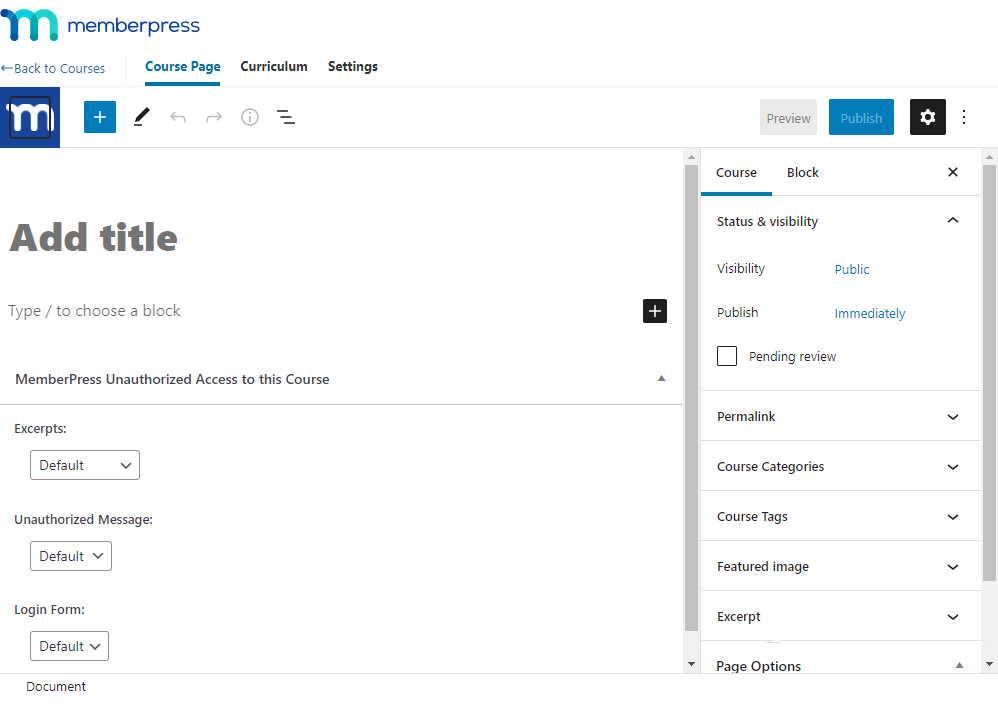998x715 pixels.
Task: Enable the Pending review checkbox
Action: click(727, 356)
